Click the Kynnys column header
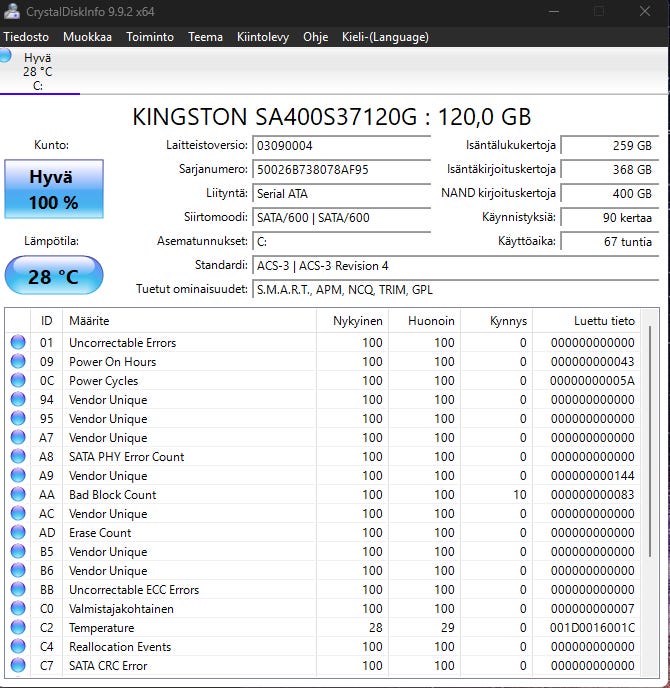The image size is (670, 688). click(x=496, y=321)
